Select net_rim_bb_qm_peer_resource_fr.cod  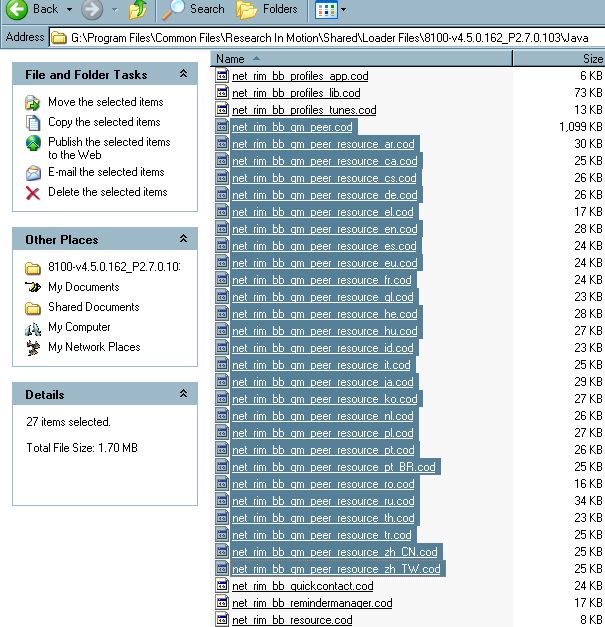[x=321, y=280]
